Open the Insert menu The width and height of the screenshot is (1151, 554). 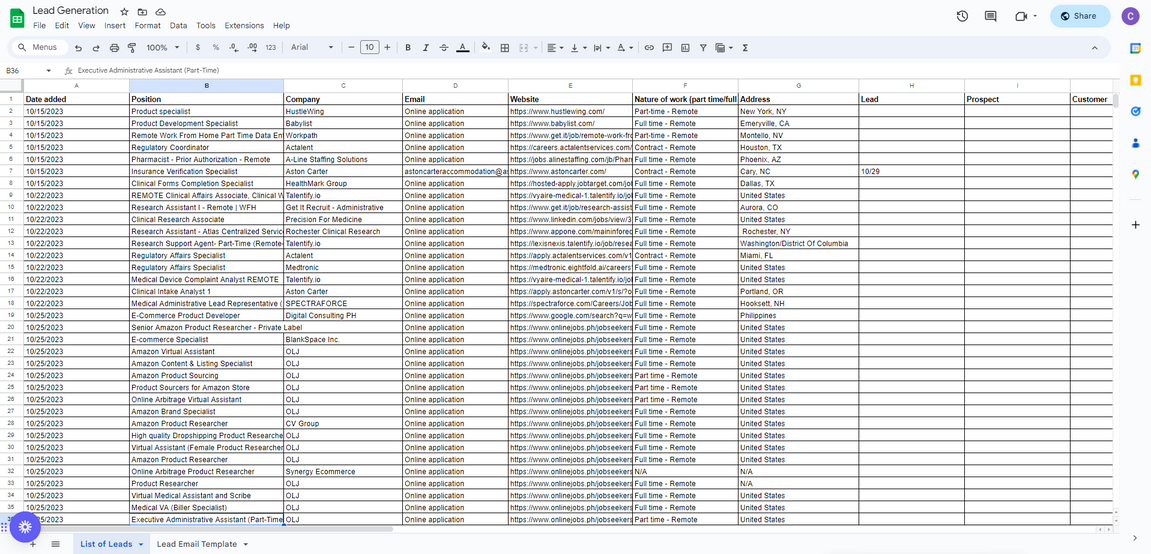tap(115, 26)
